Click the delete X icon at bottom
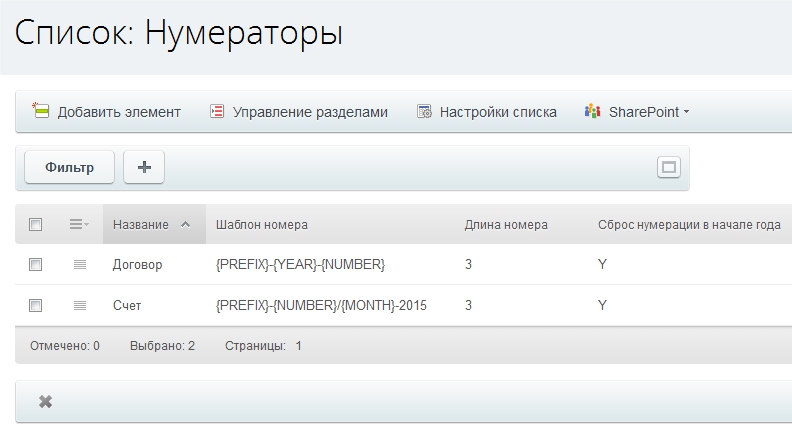The width and height of the screenshot is (792, 433). pos(45,402)
